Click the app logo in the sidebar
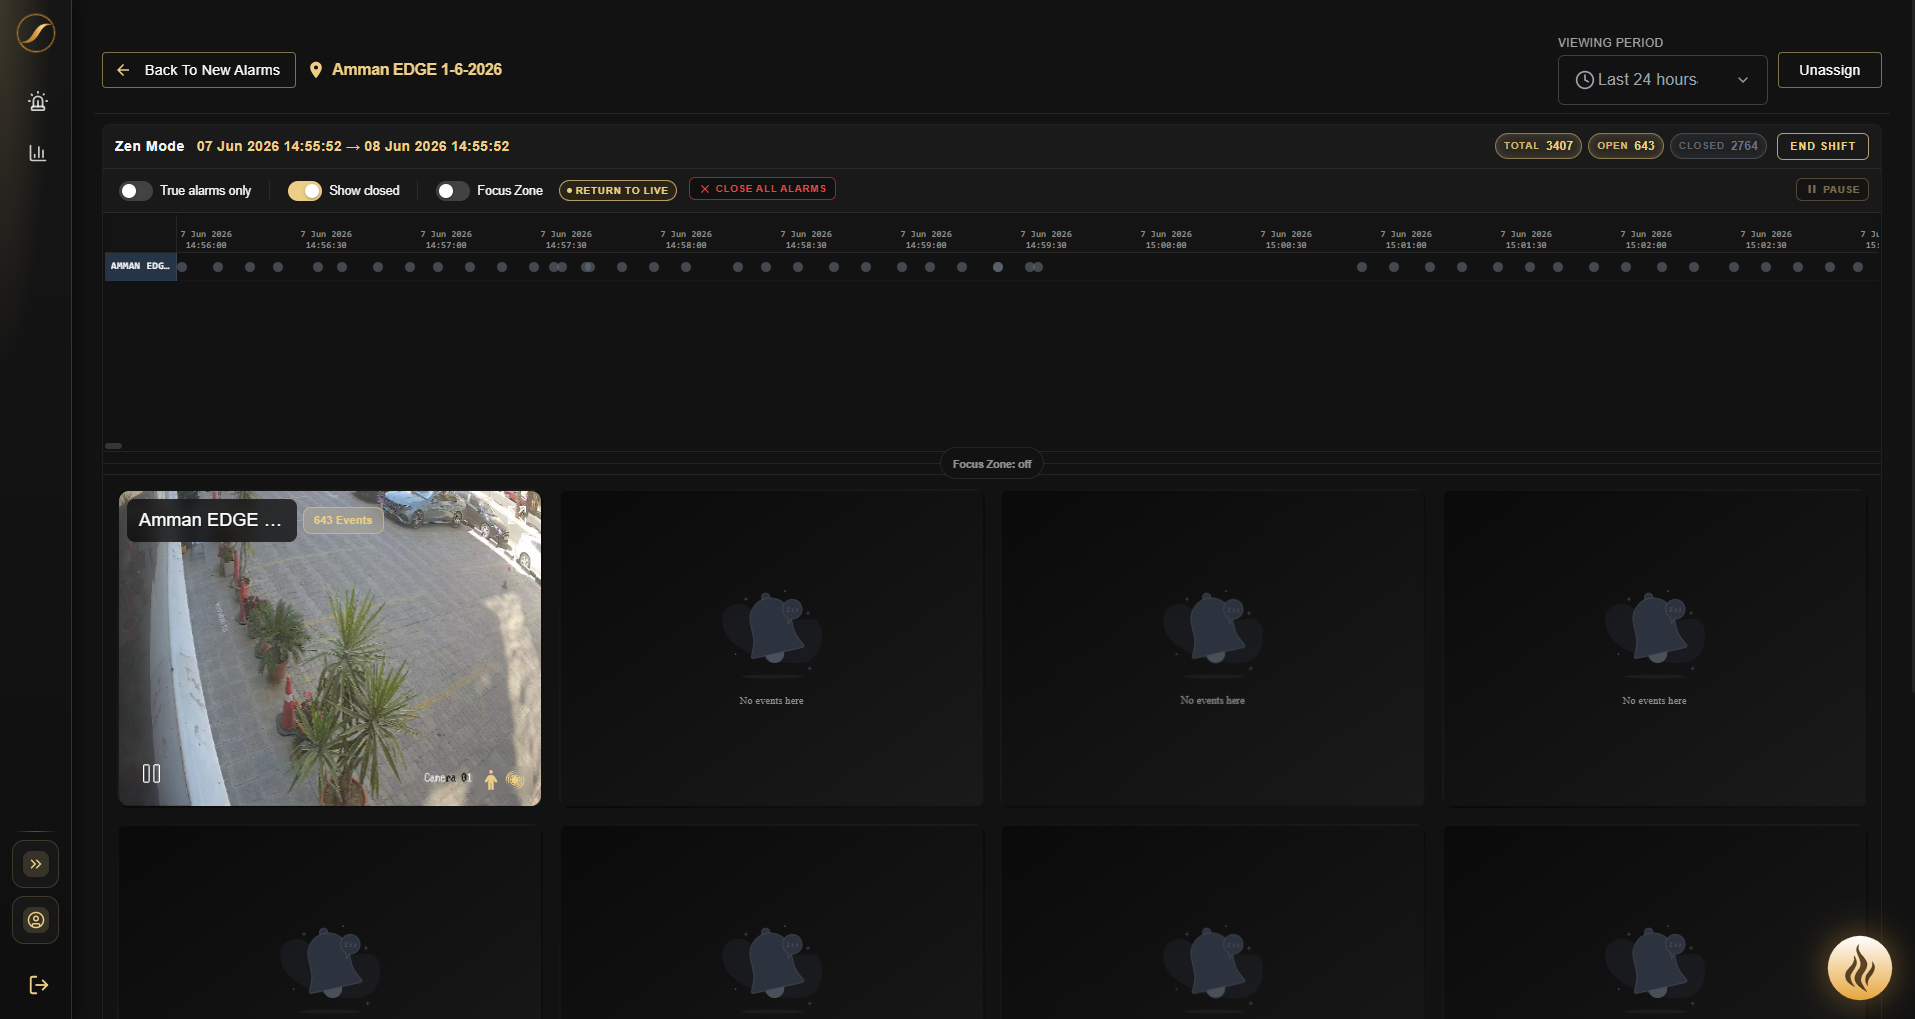This screenshot has width=1915, height=1019. 36,34
